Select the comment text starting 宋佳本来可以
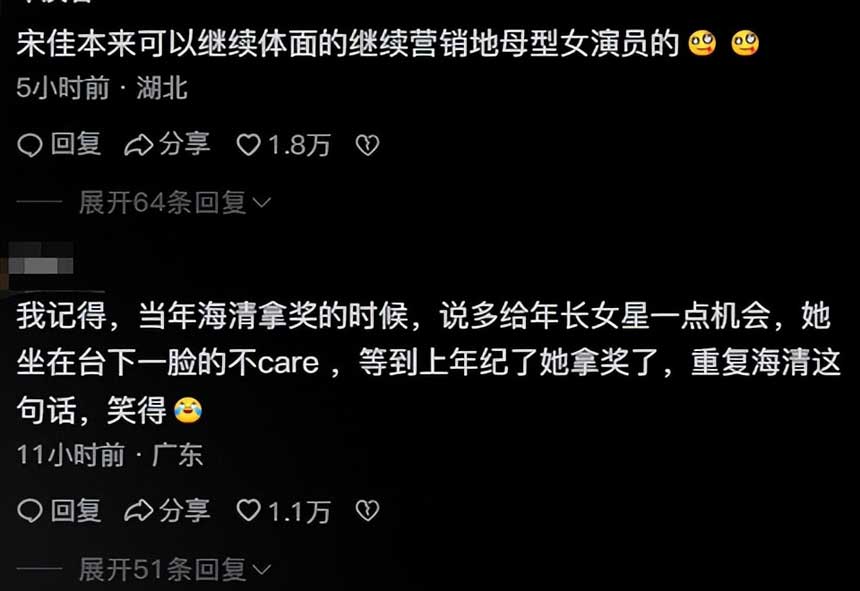Screen dimensions: 860x591 pos(388,43)
